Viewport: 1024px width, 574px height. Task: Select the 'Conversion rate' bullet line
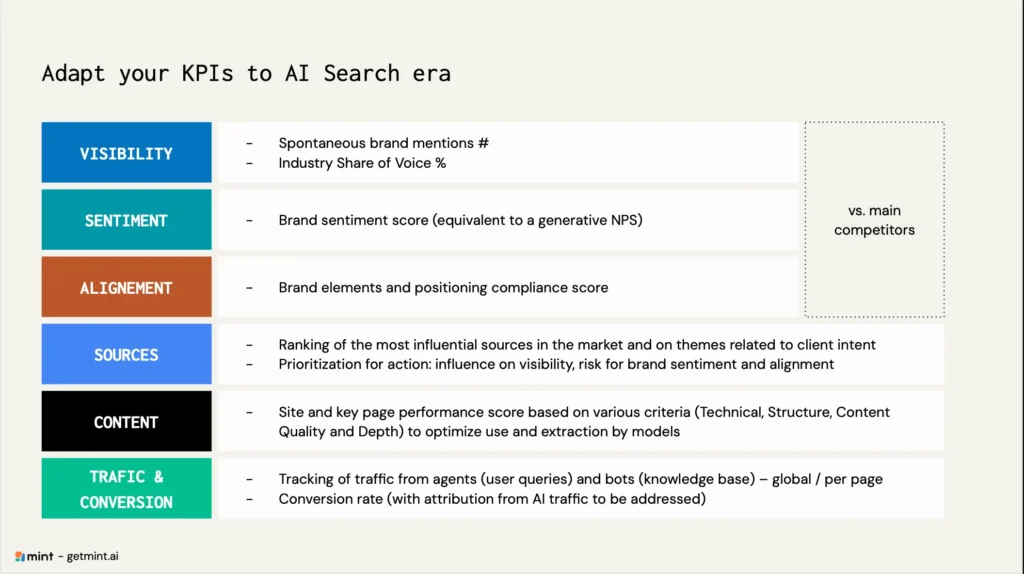pos(492,499)
